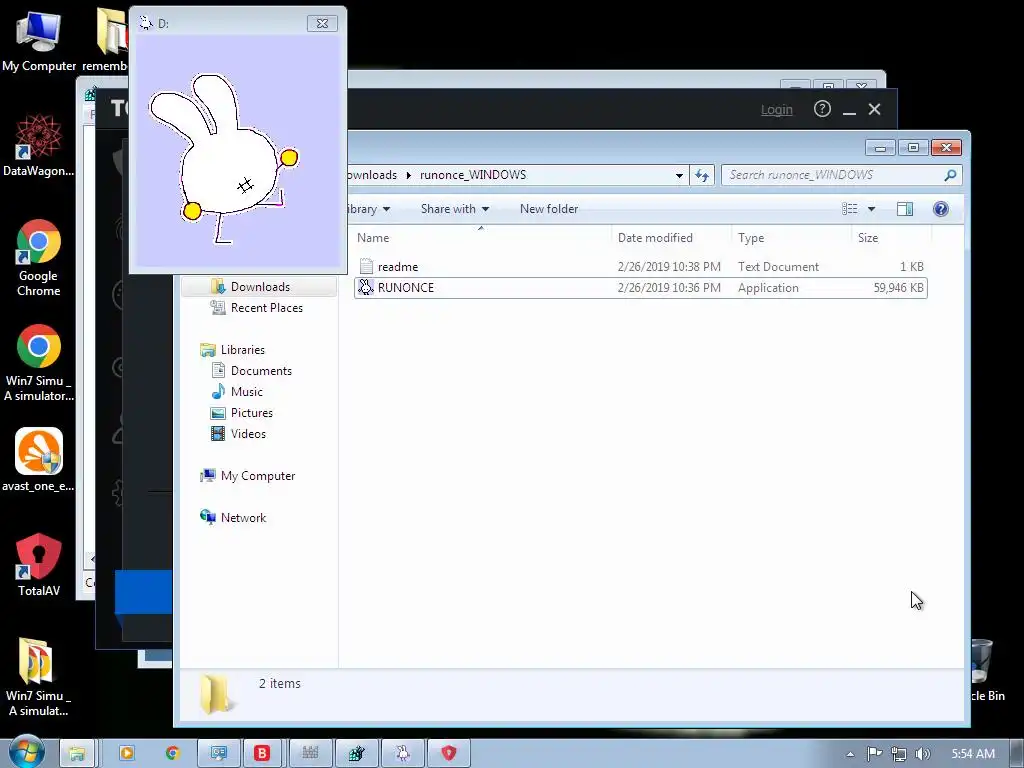Open the Music library
The image size is (1024, 768).
click(246, 392)
